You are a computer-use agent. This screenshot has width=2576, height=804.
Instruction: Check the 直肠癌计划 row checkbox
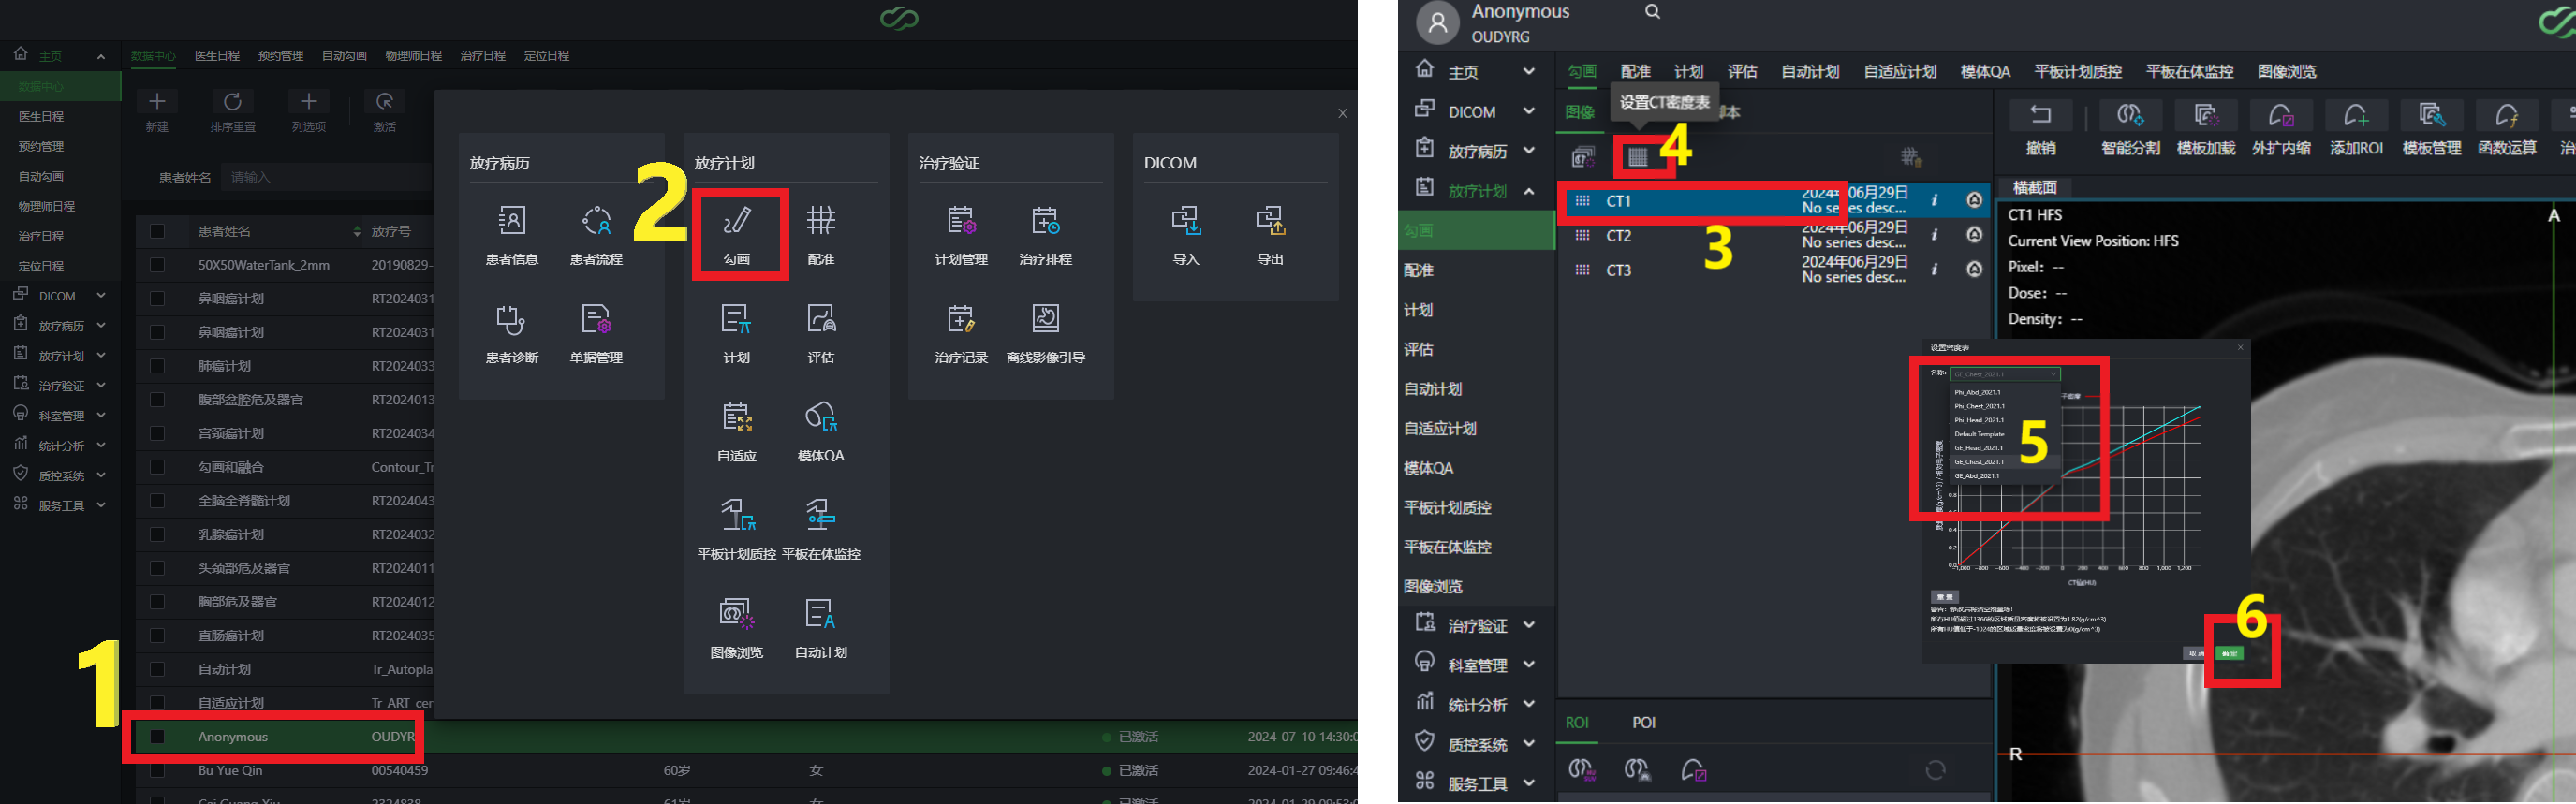pos(157,635)
